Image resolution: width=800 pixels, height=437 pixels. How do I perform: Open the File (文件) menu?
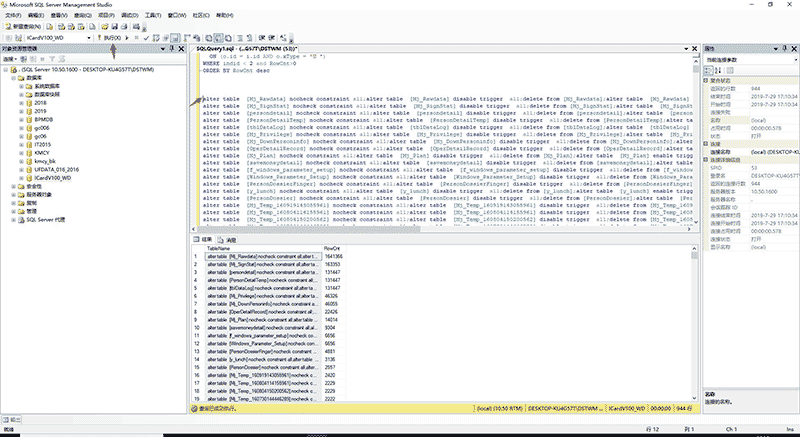pos(13,15)
